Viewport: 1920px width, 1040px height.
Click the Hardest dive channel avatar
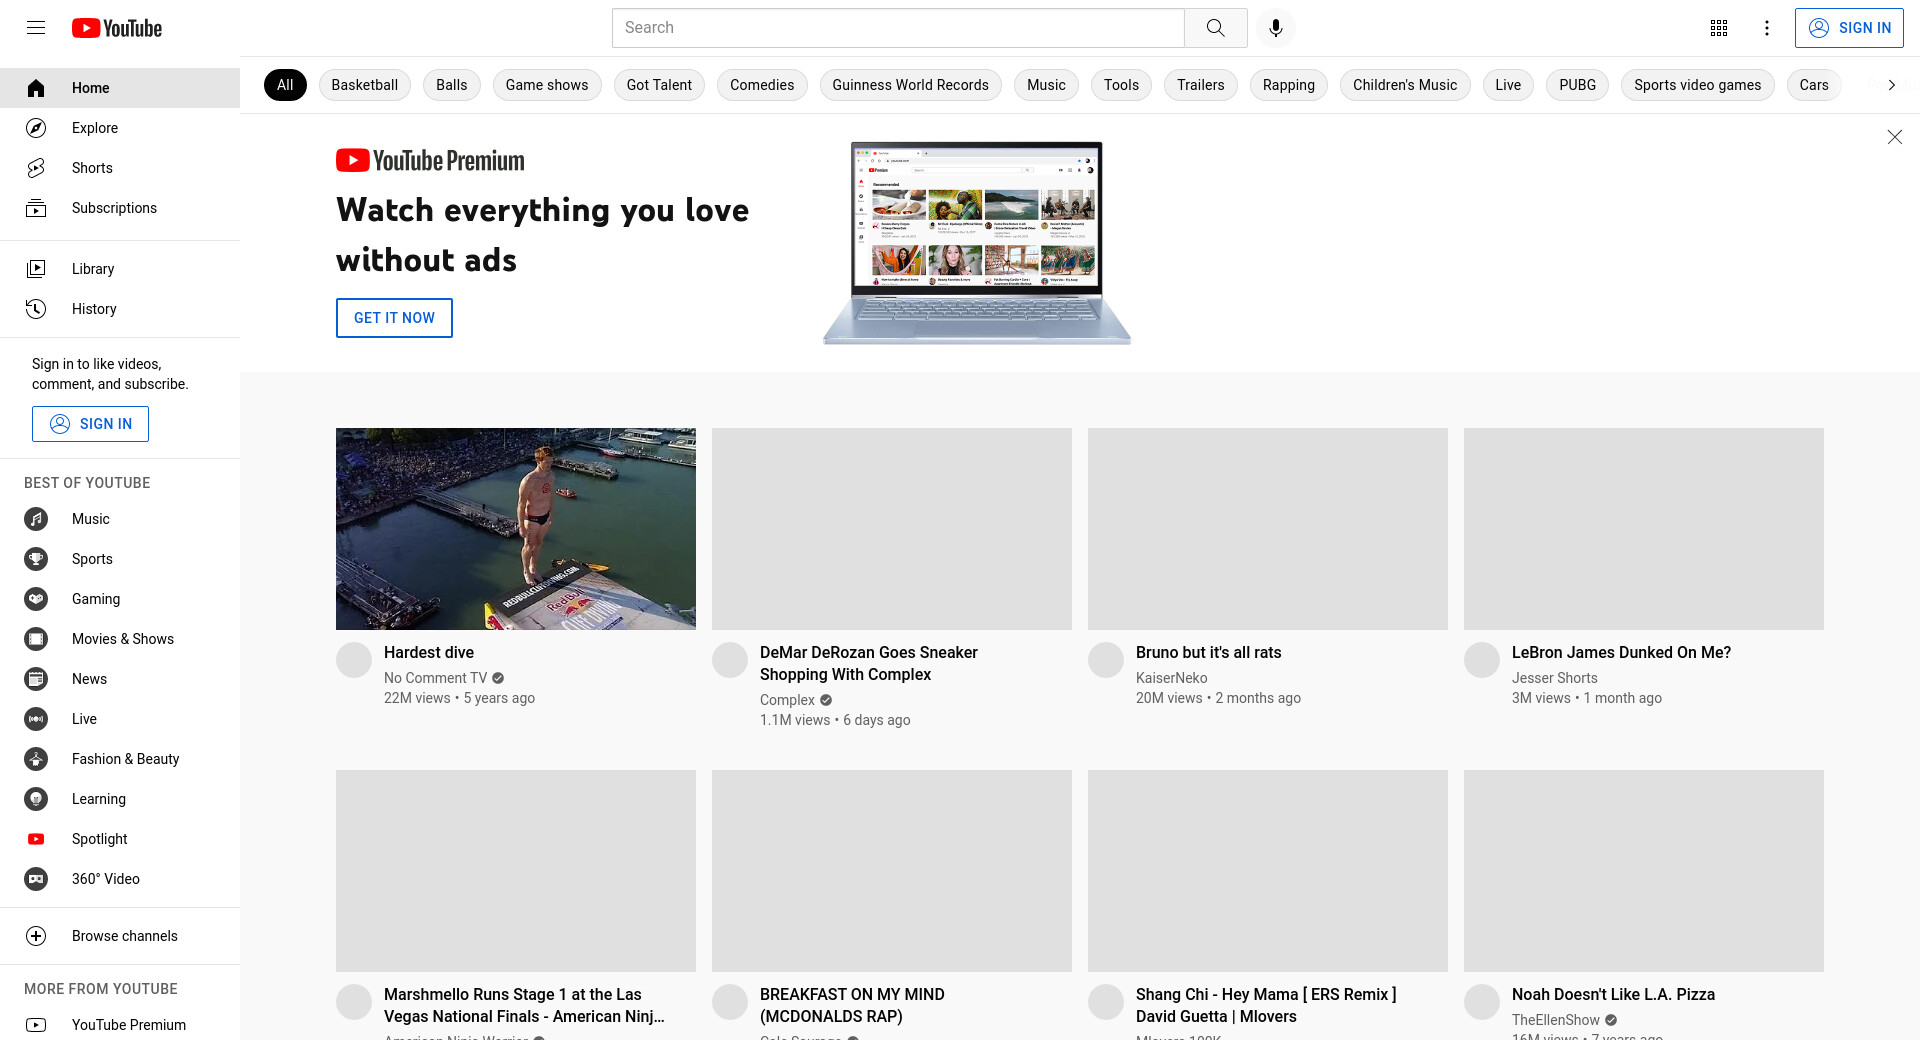click(354, 660)
